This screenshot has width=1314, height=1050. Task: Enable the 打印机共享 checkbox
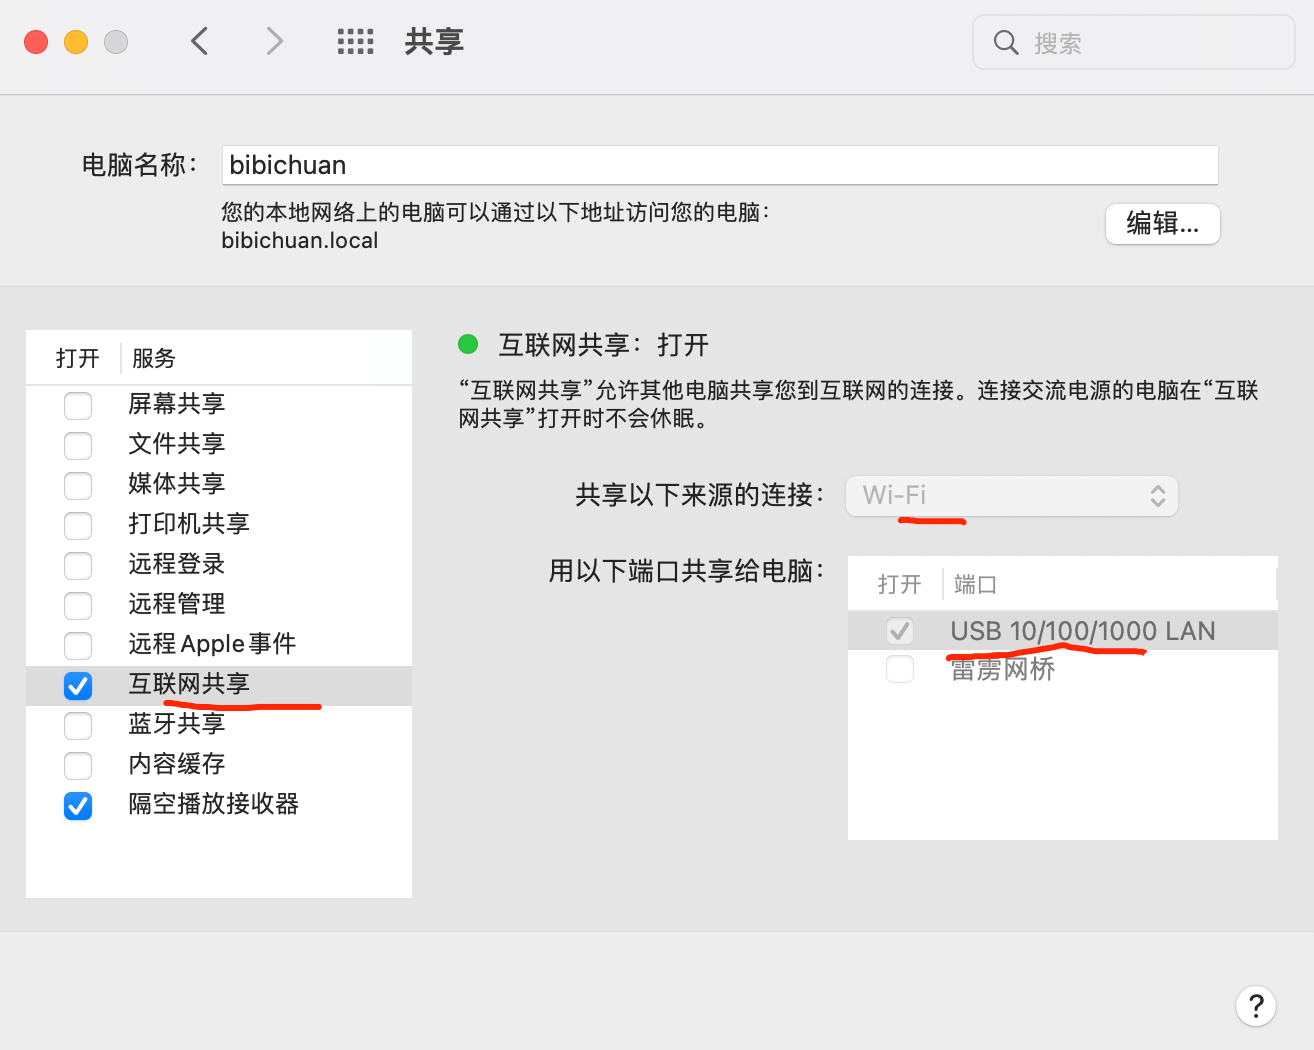point(78,525)
